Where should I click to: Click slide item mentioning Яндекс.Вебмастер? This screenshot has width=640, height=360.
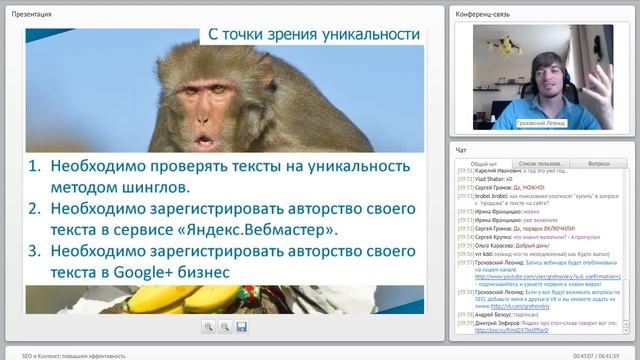(222, 219)
